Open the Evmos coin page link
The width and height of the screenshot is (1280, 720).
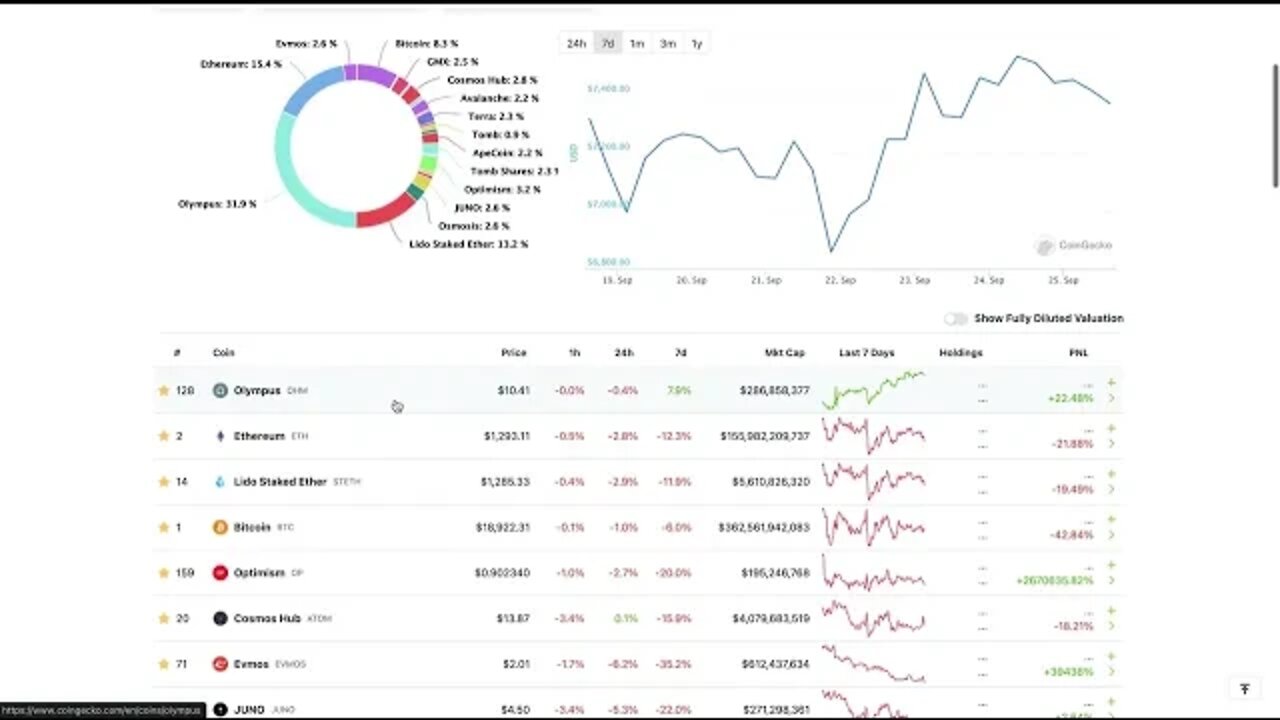251,664
